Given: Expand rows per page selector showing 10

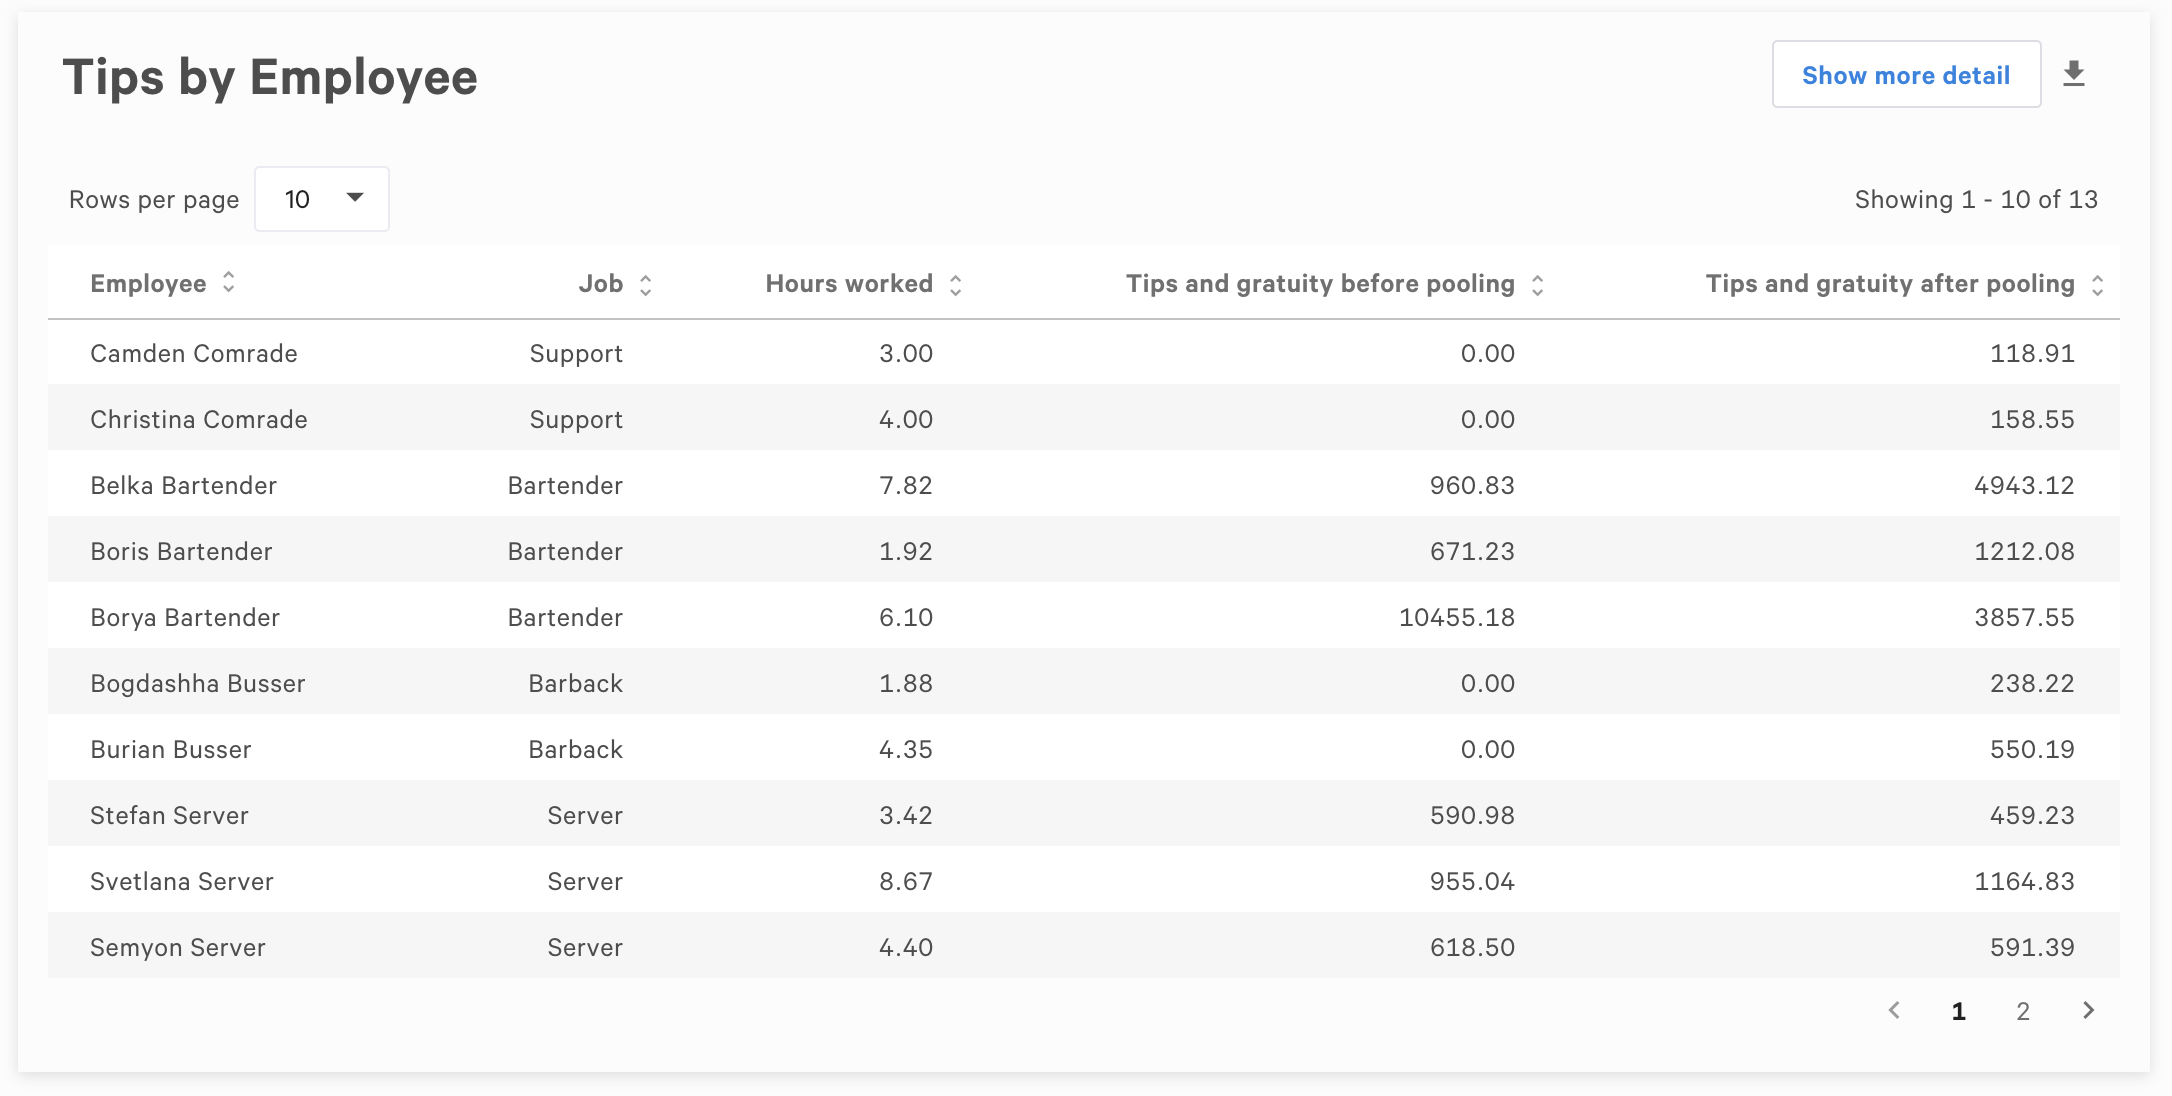Looking at the screenshot, I should pyautogui.click(x=321, y=198).
